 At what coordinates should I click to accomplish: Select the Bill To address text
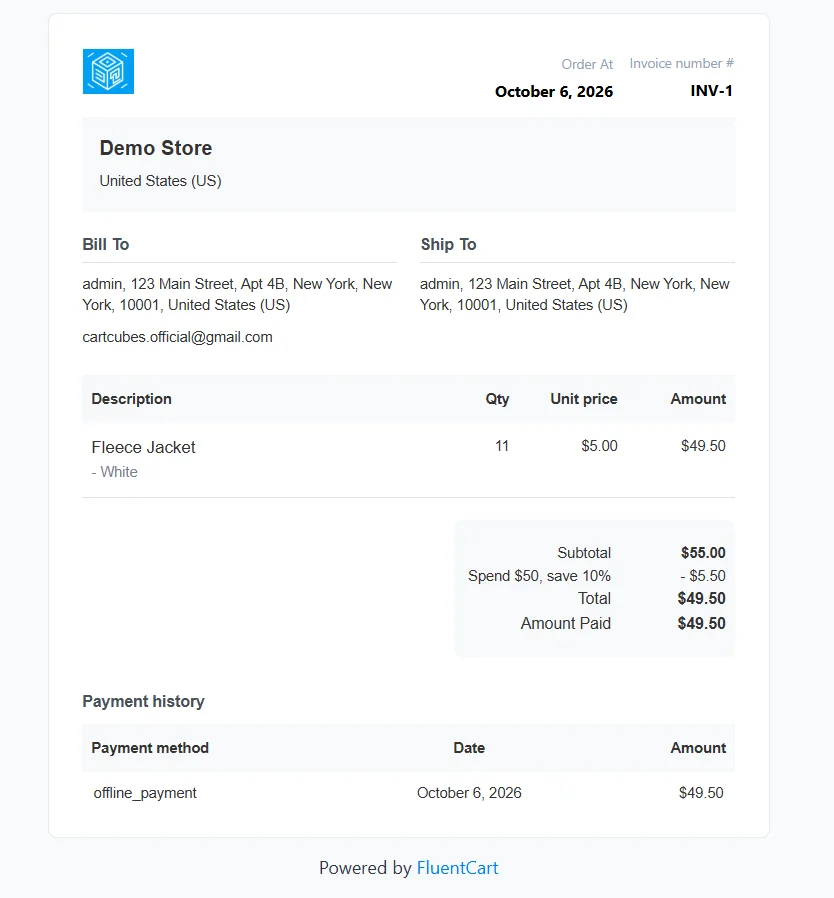click(237, 294)
